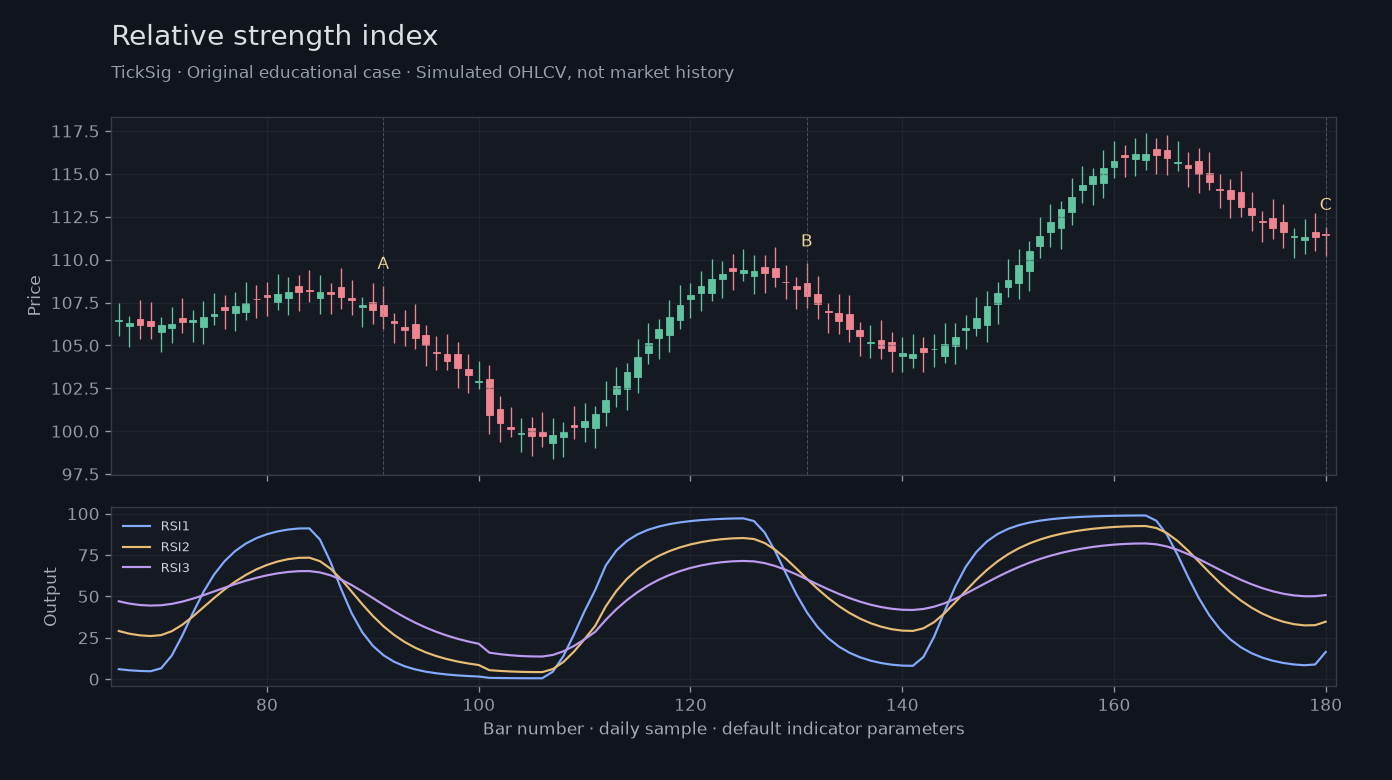Image resolution: width=1392 pixels, height=780 pixels.
Task: Click the 97.5 price axis tick label
Action: 80,474
